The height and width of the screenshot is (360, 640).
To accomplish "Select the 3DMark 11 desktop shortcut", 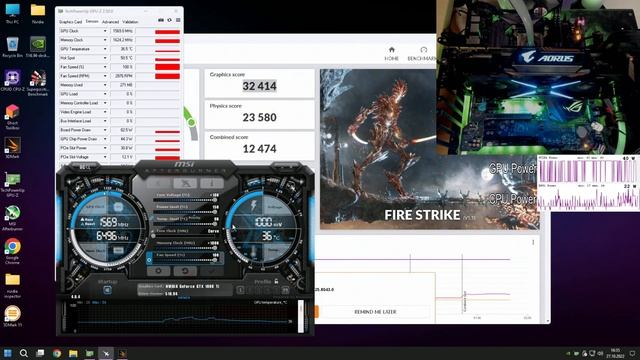I will click(x=12, y=316).
